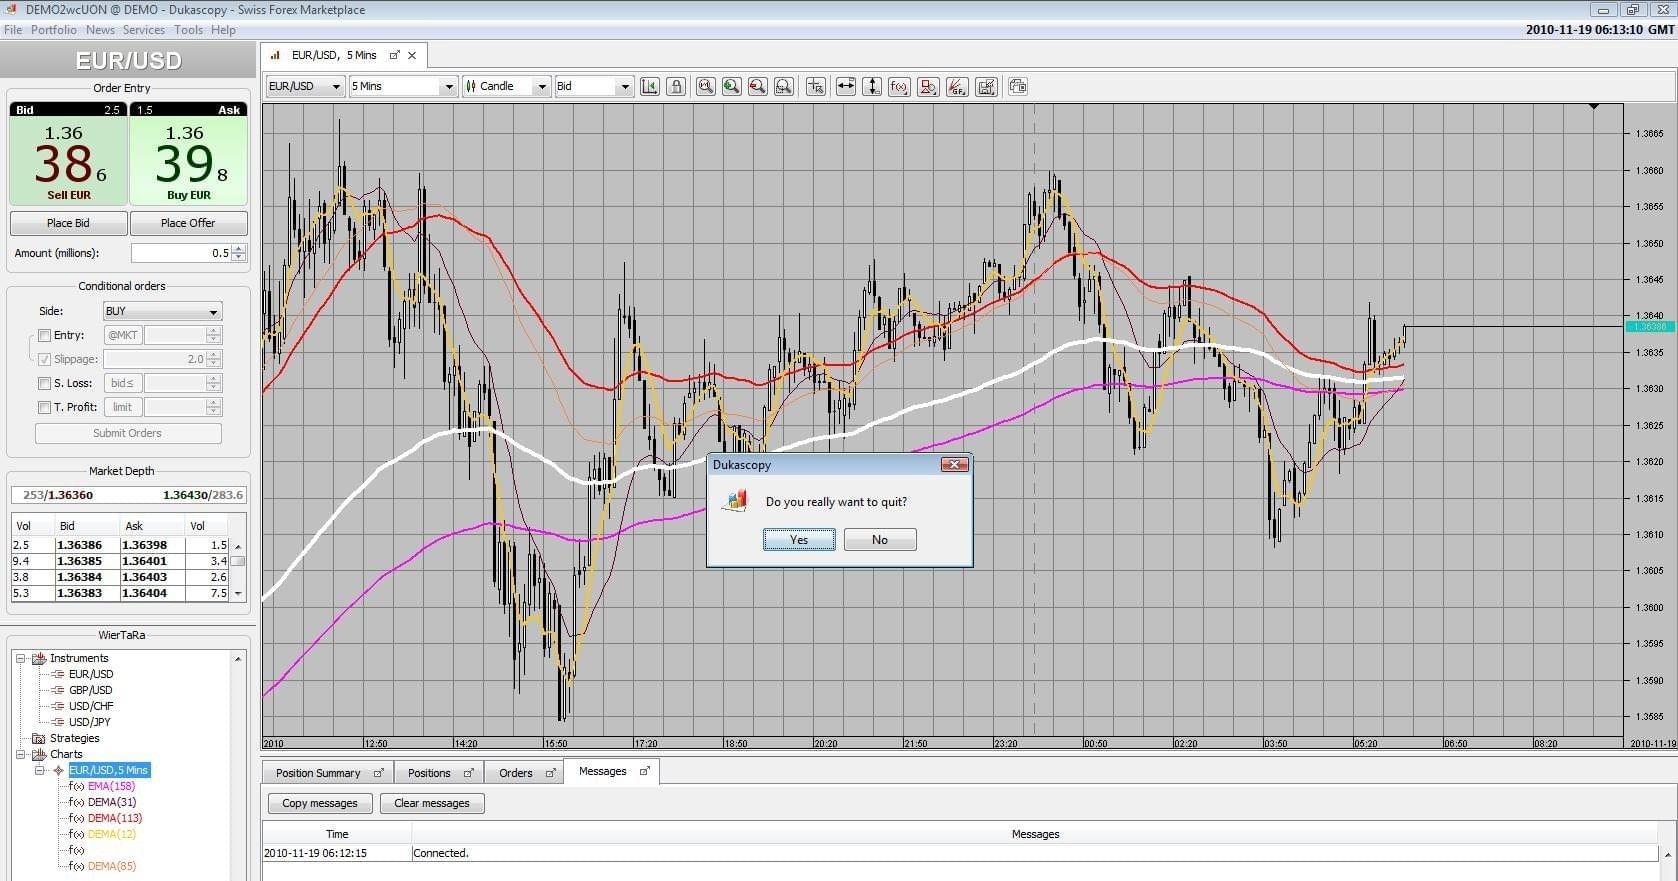The image size is (1678, 881).
Task: Enable the S. Loss checkbox
Action: click(x=44, y=383)
